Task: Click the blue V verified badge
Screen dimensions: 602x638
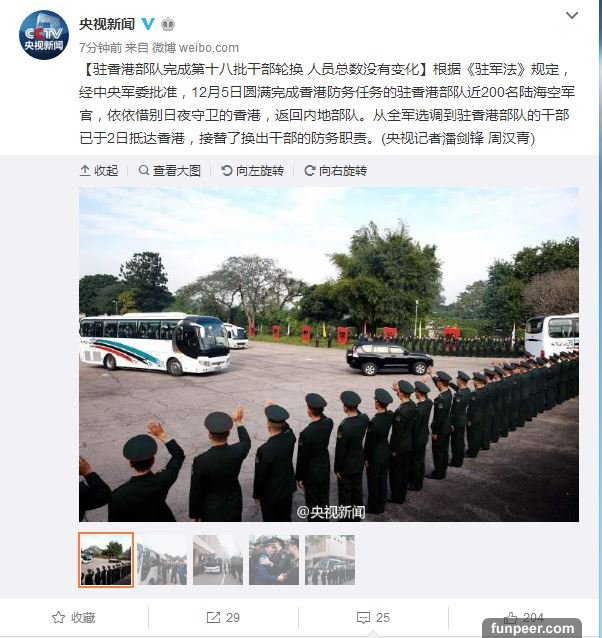Action: tap(148, 24)
